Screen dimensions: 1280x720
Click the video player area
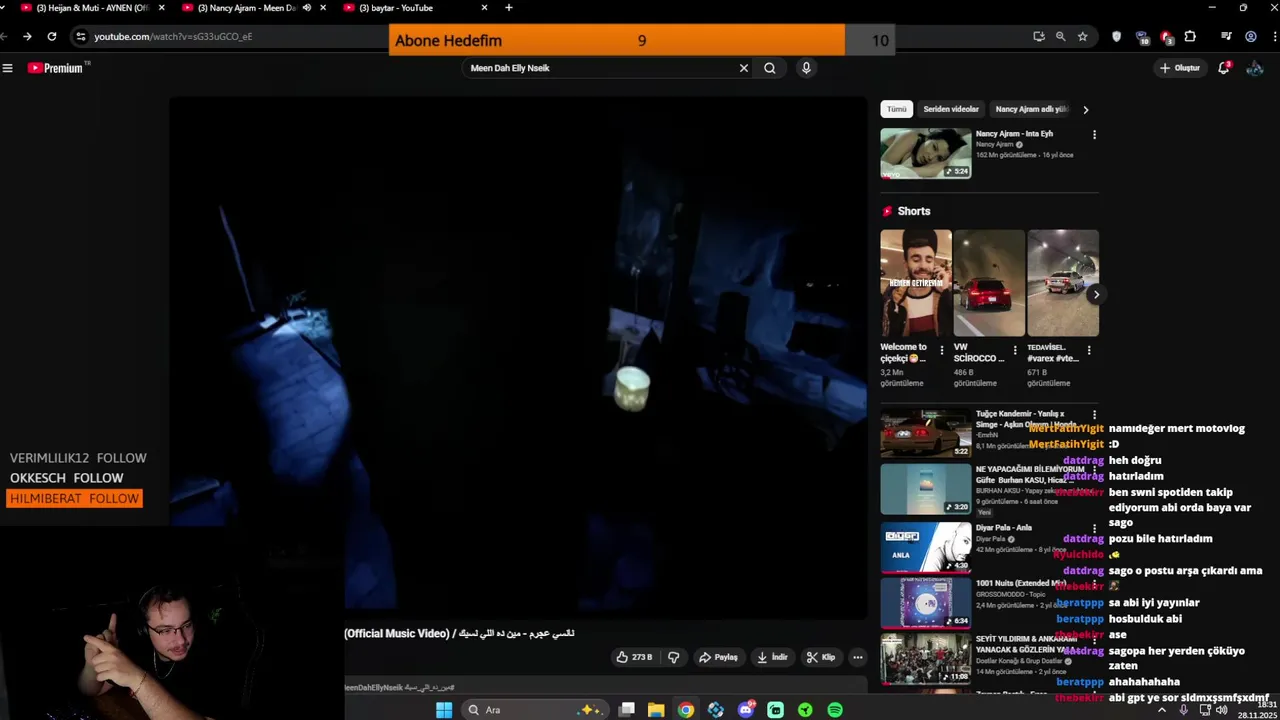pos(518,357)
